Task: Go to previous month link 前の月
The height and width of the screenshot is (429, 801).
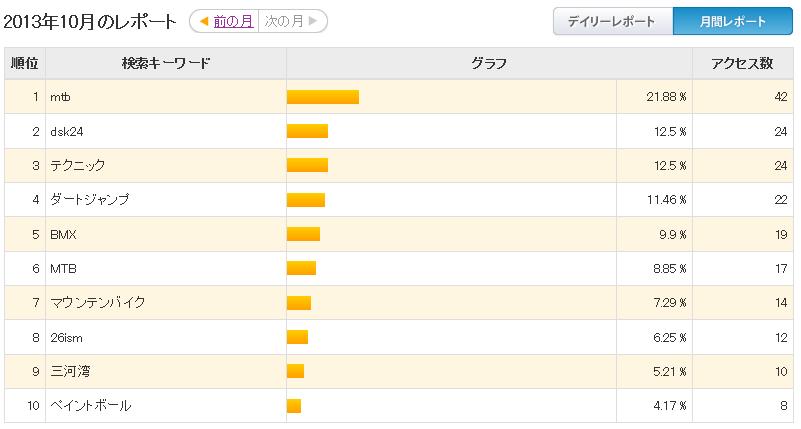Action: pos(233,21)
